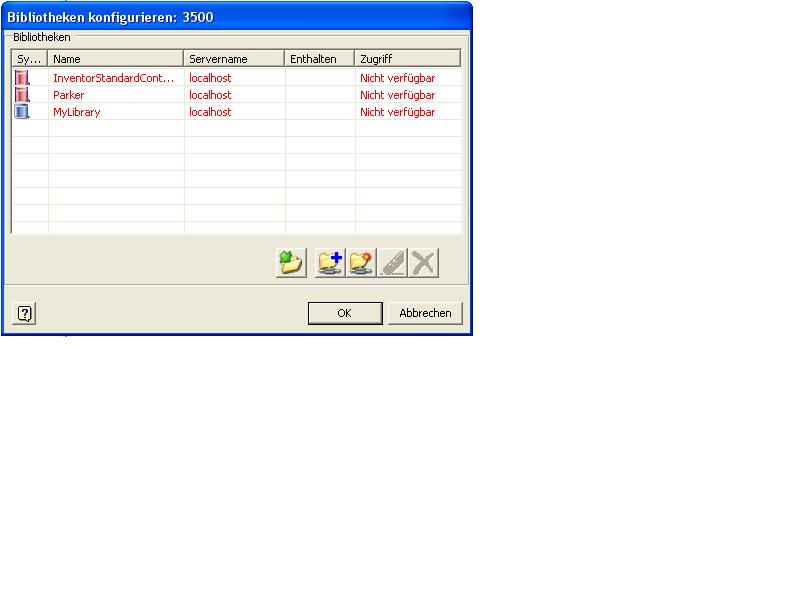The height and width of the screenshot is (600, 800).
Task: Select the Parker library name
Action: click(x=68, y=95)
